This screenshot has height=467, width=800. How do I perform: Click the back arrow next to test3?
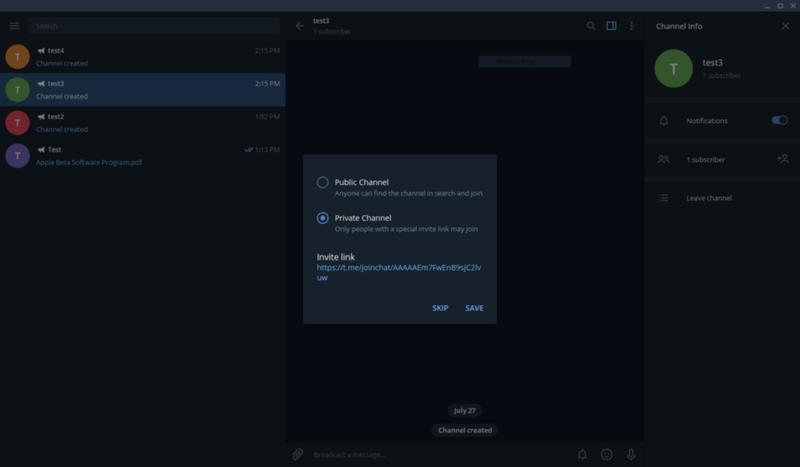coord(299,26)
